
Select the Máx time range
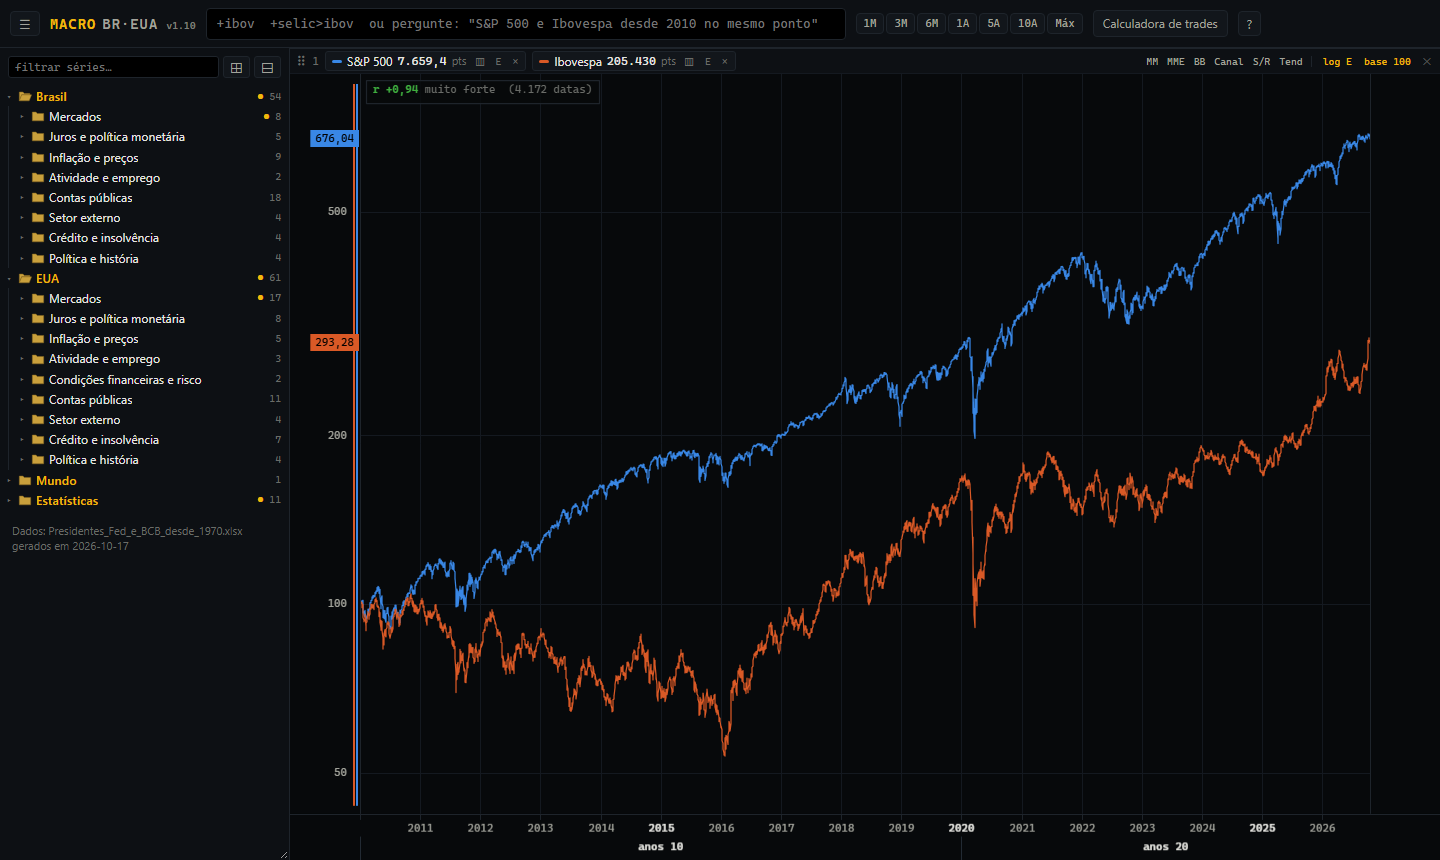coord(1065,23)
